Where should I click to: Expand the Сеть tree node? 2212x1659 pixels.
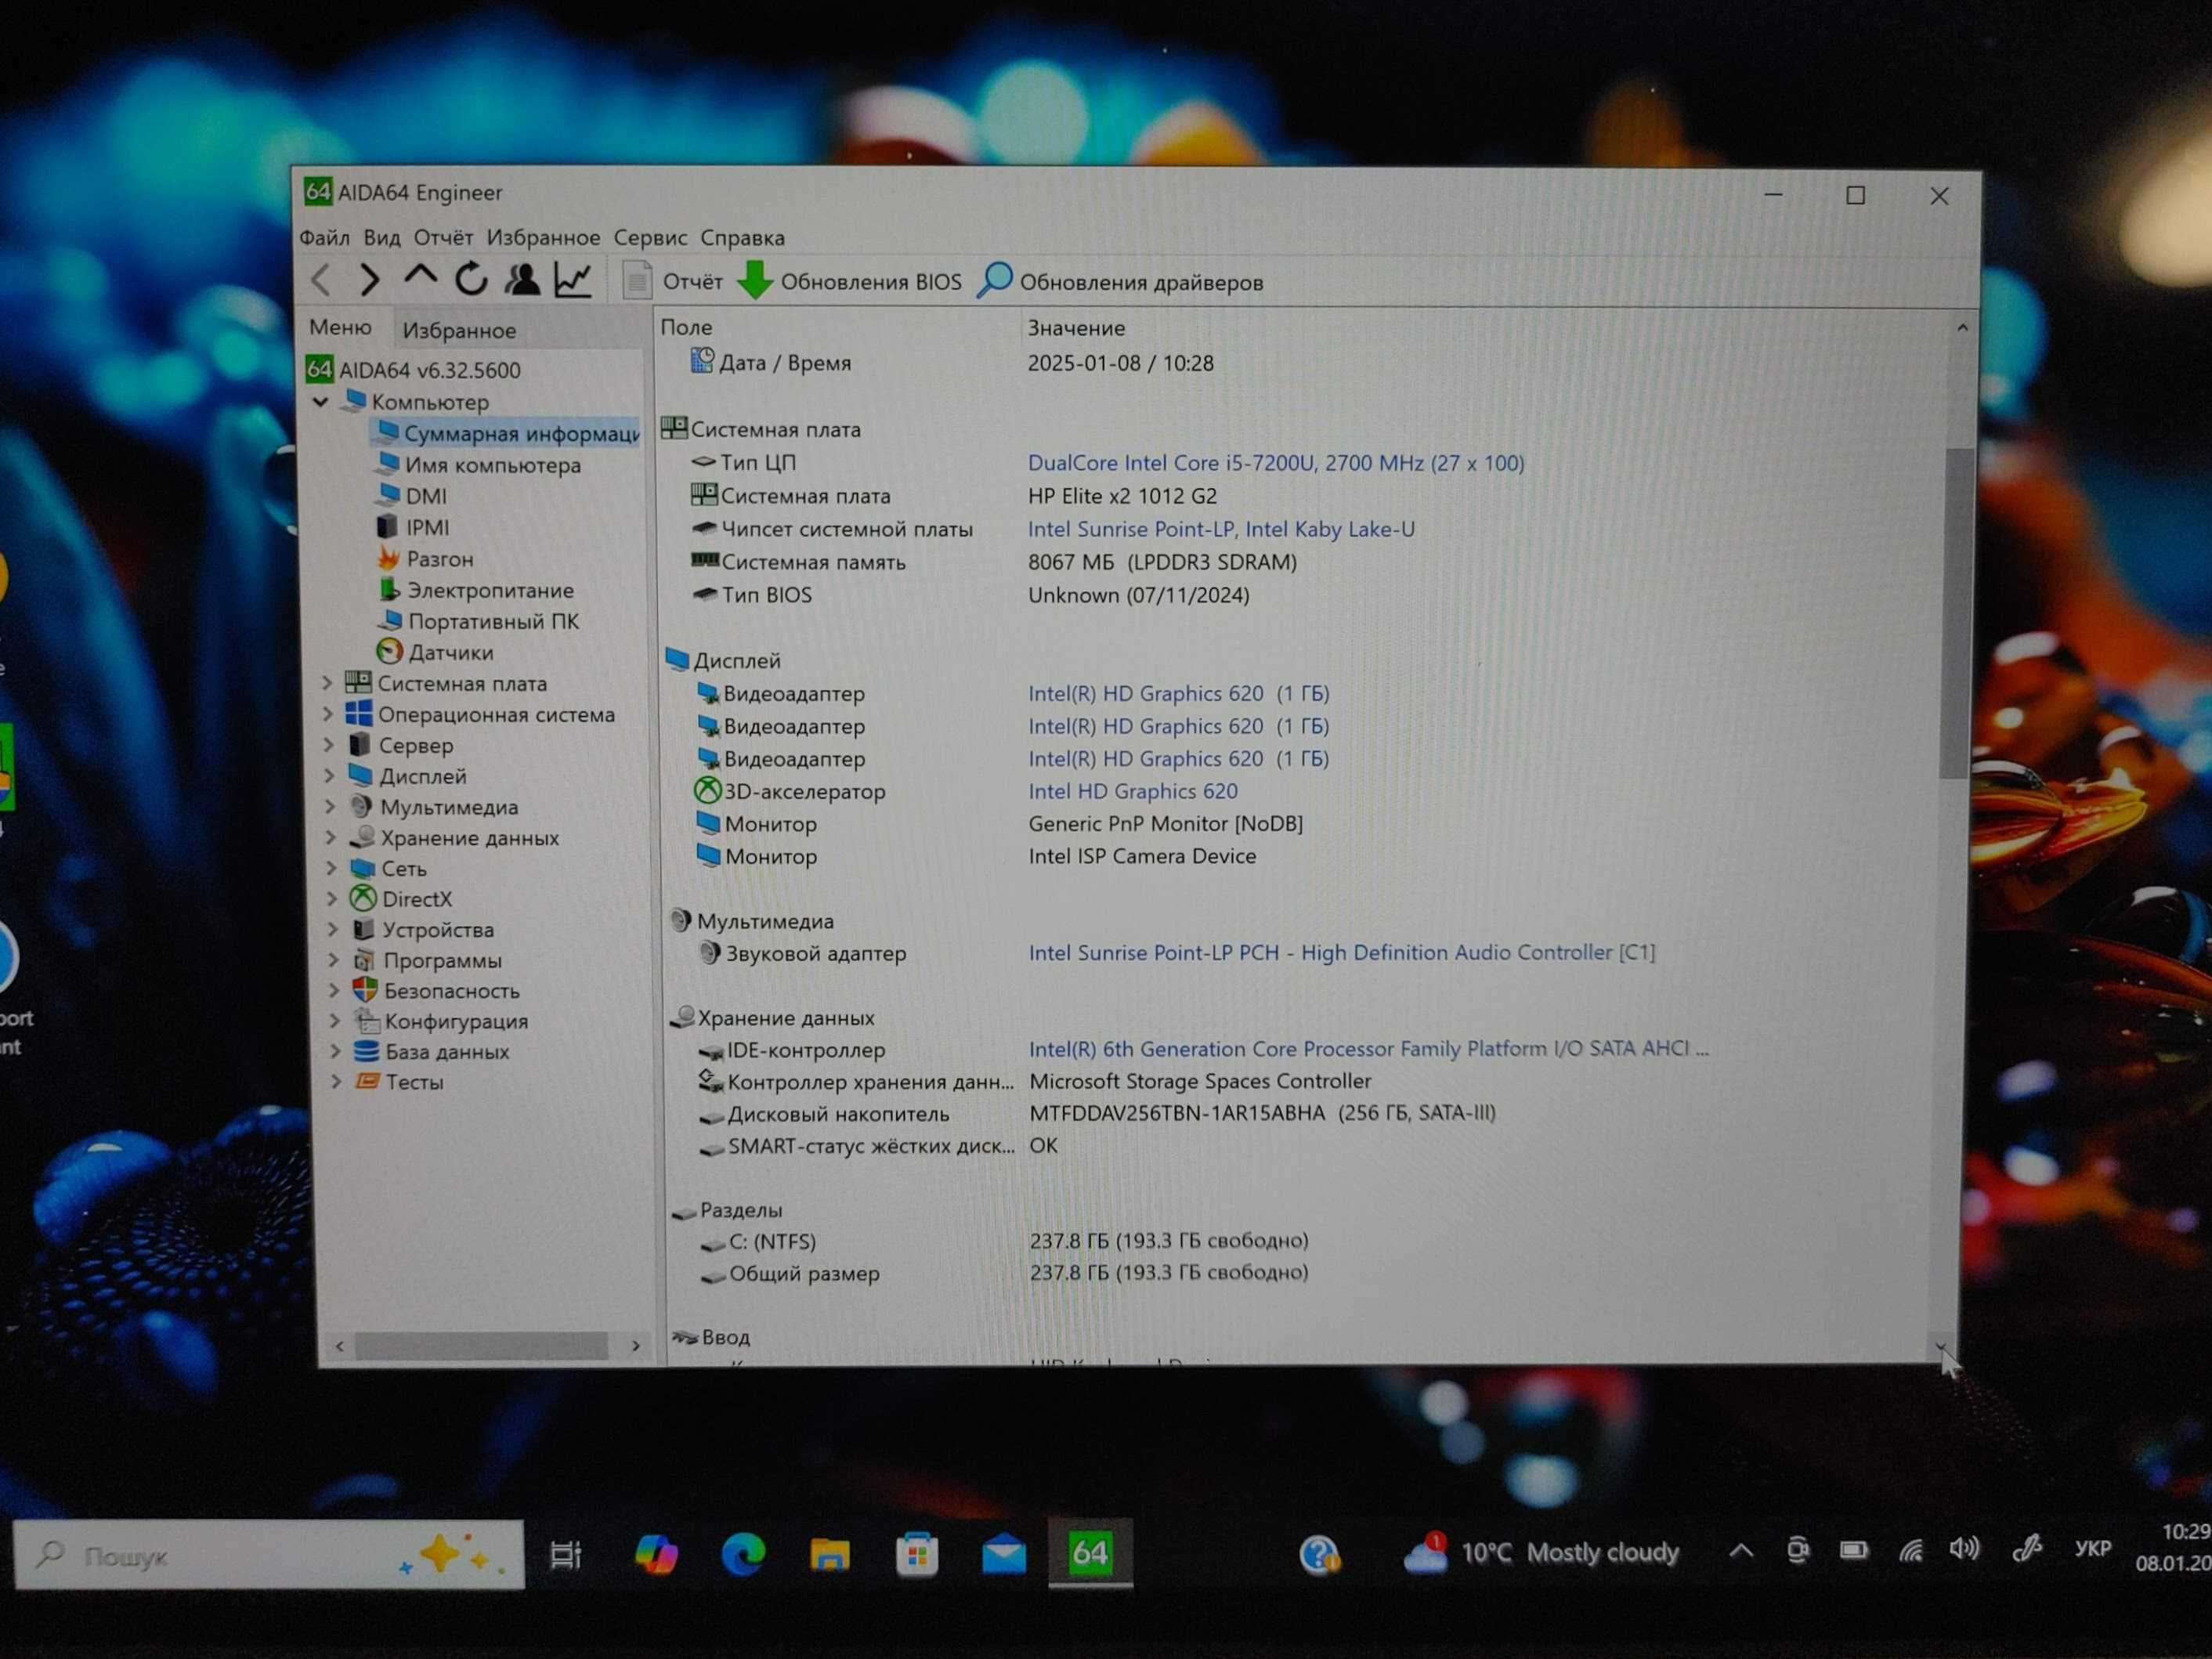click(332, 868)
